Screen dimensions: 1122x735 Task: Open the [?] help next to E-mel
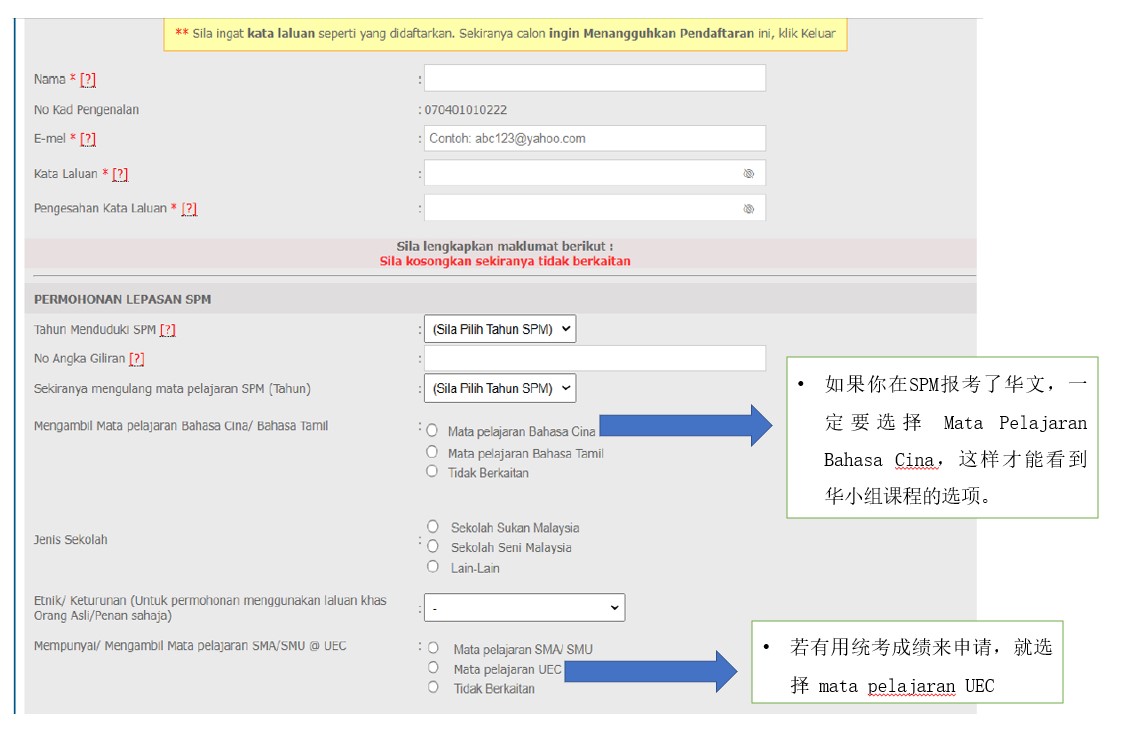(x=88, y=139)
